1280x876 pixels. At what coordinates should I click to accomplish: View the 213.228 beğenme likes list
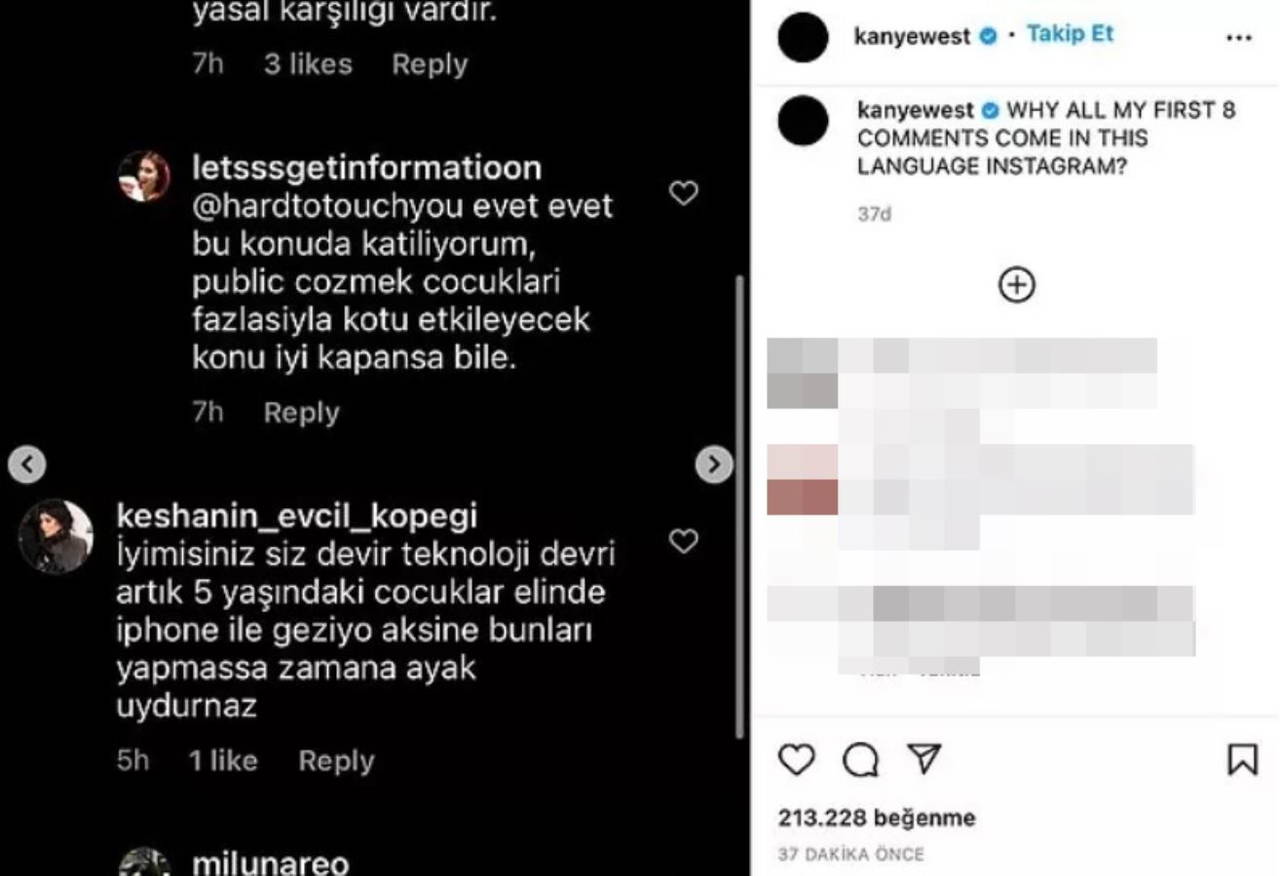point(876,818)
